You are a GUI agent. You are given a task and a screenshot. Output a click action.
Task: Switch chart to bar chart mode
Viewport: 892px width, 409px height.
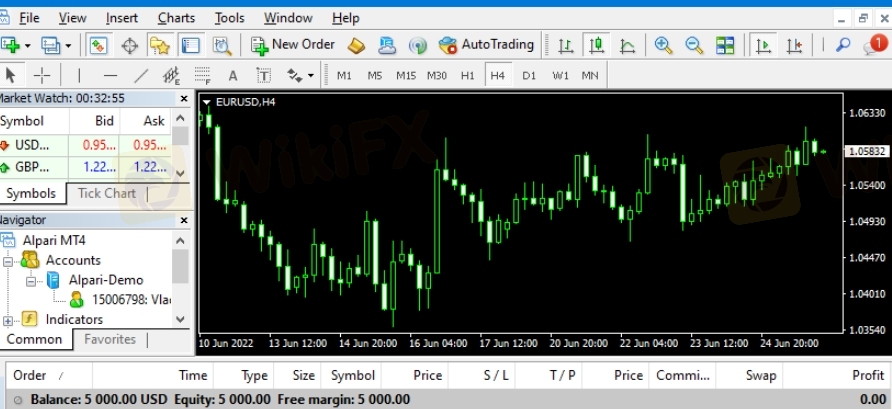(566, 45)
